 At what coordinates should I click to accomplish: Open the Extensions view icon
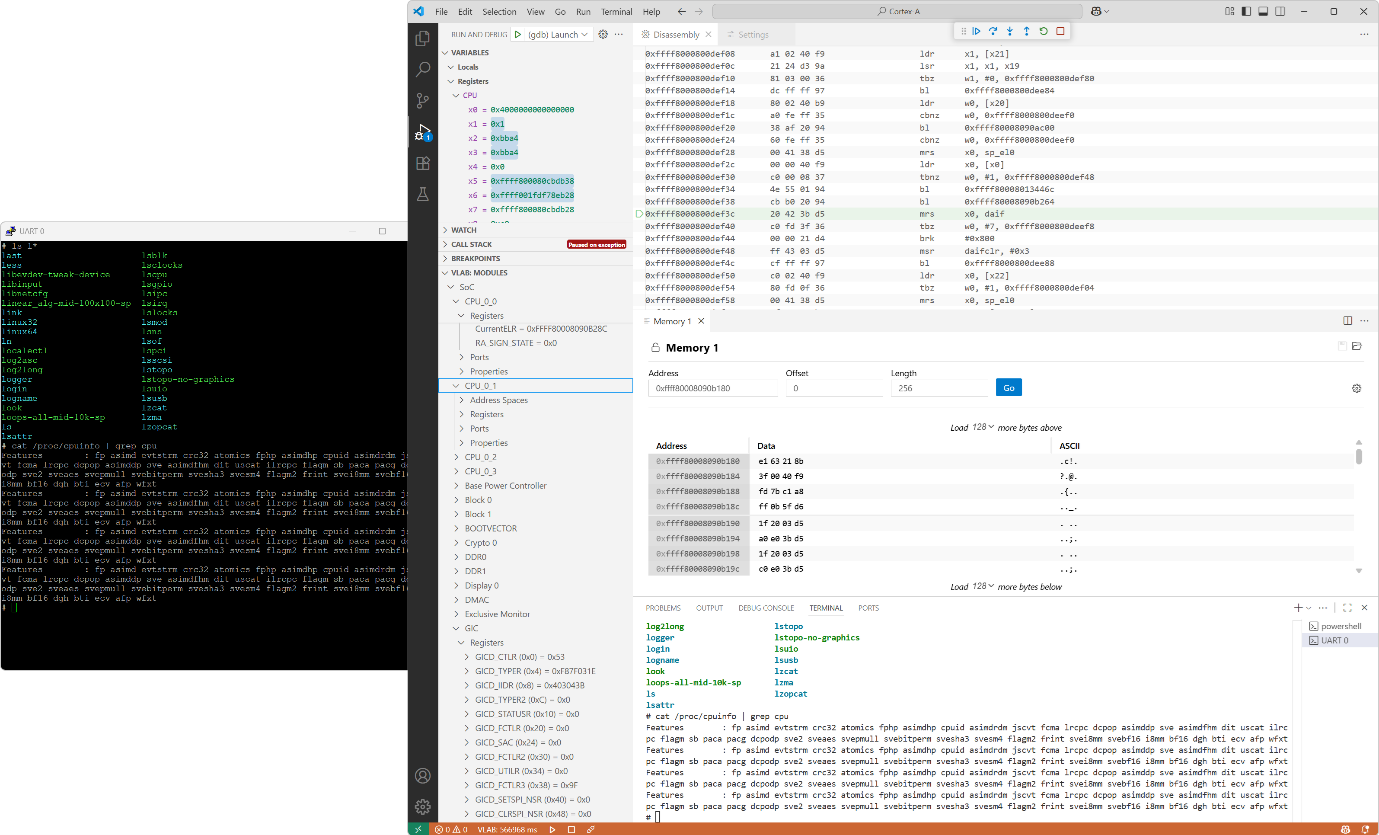(422, 163)
